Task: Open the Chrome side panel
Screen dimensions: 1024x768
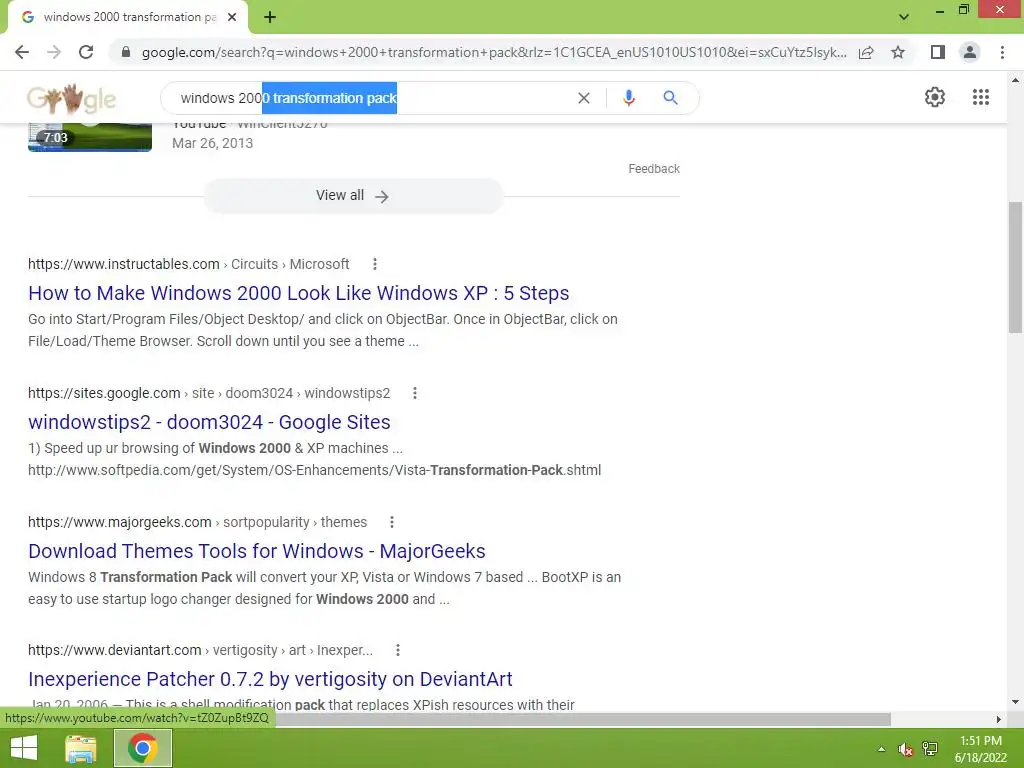Action: 938,52
